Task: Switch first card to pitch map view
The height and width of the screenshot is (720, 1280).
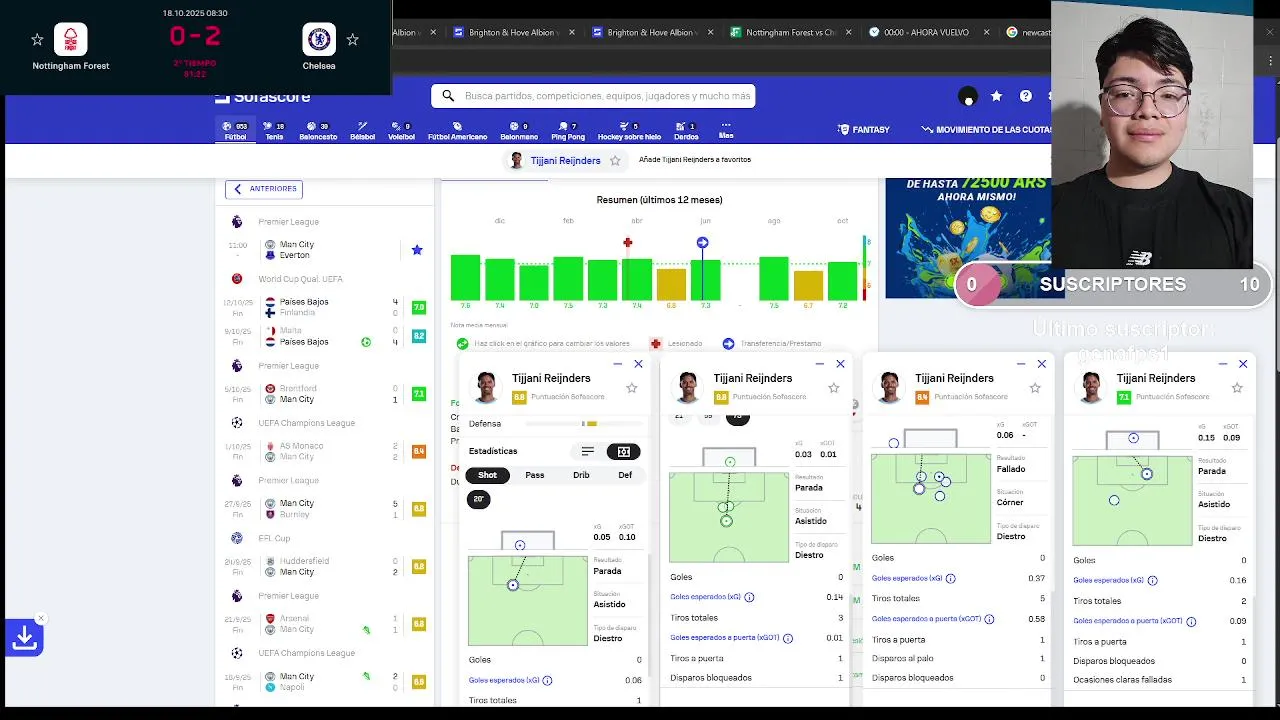Action: click(x=624, y=452)
